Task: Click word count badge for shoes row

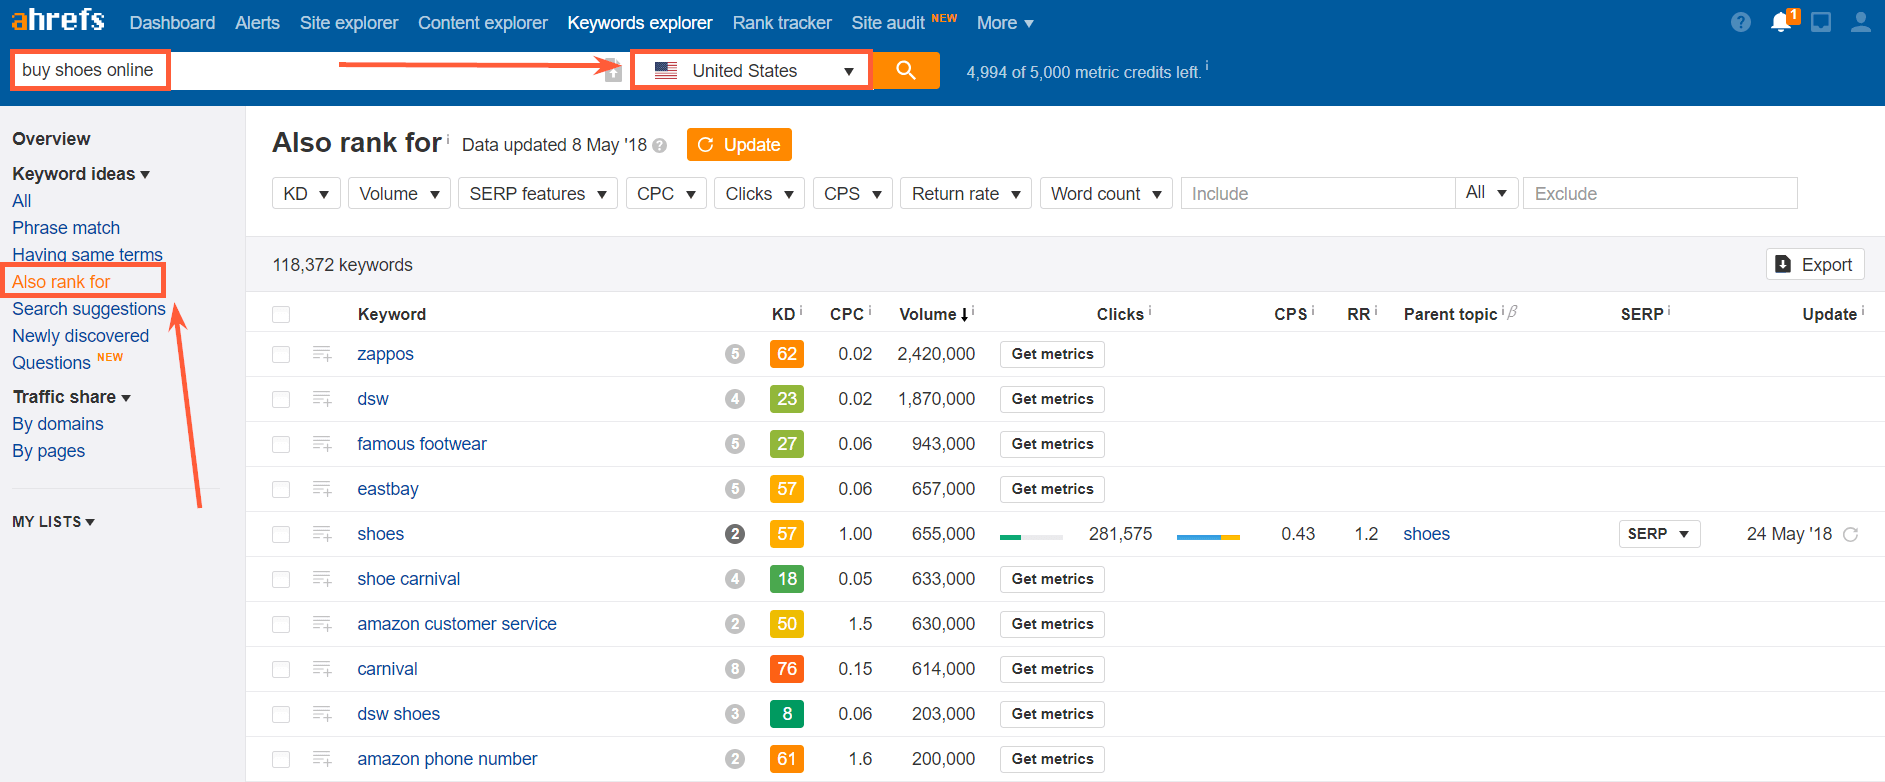Action: point(735,534)
